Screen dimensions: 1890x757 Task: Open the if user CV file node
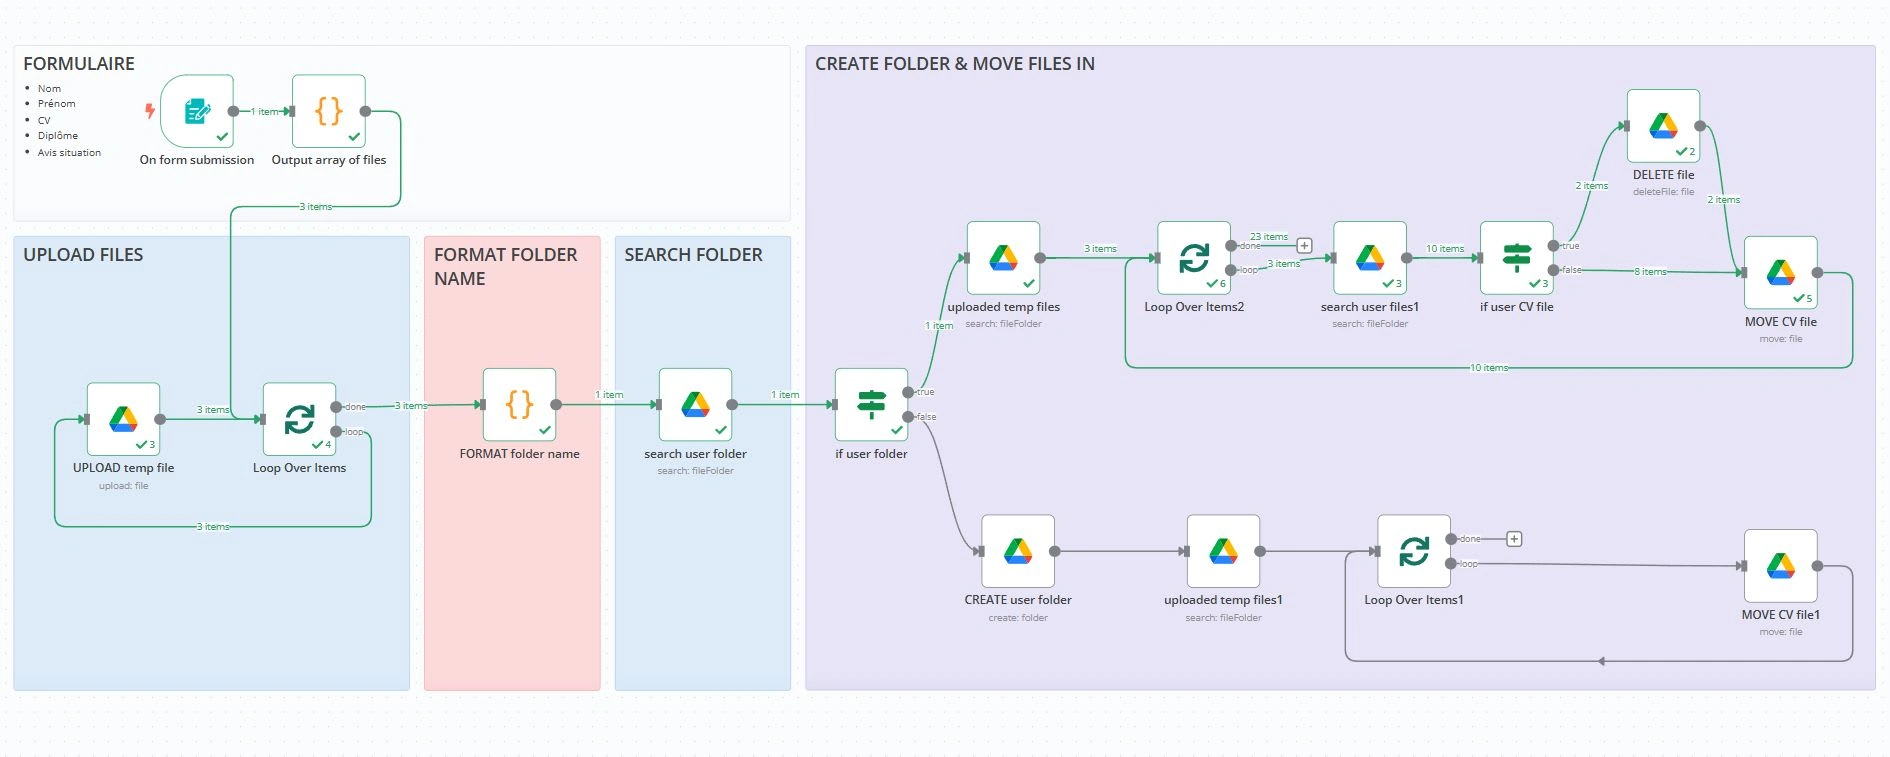pos(1517,258)
